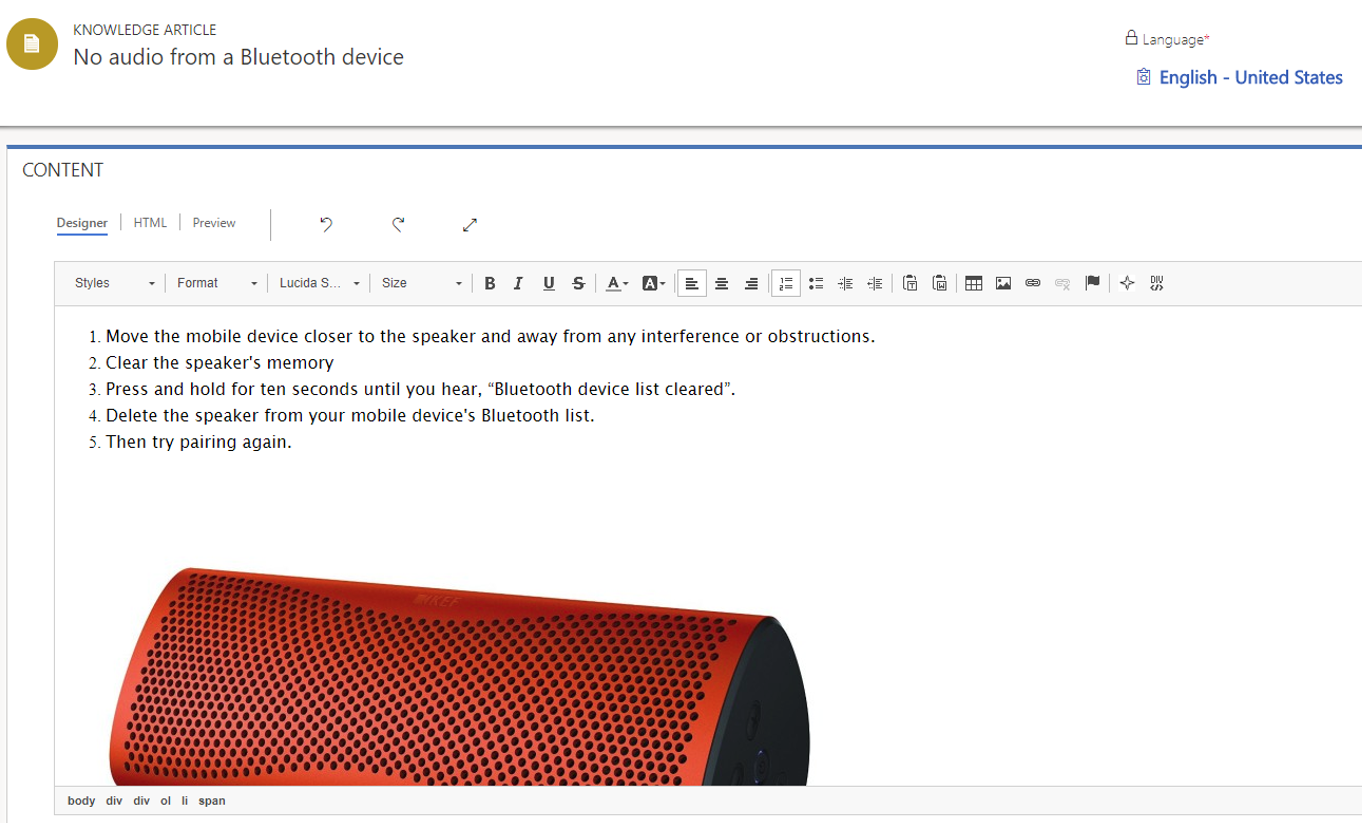Click the sparkle special-character icon
The image size is (1362, 823).
point(1127,284)
